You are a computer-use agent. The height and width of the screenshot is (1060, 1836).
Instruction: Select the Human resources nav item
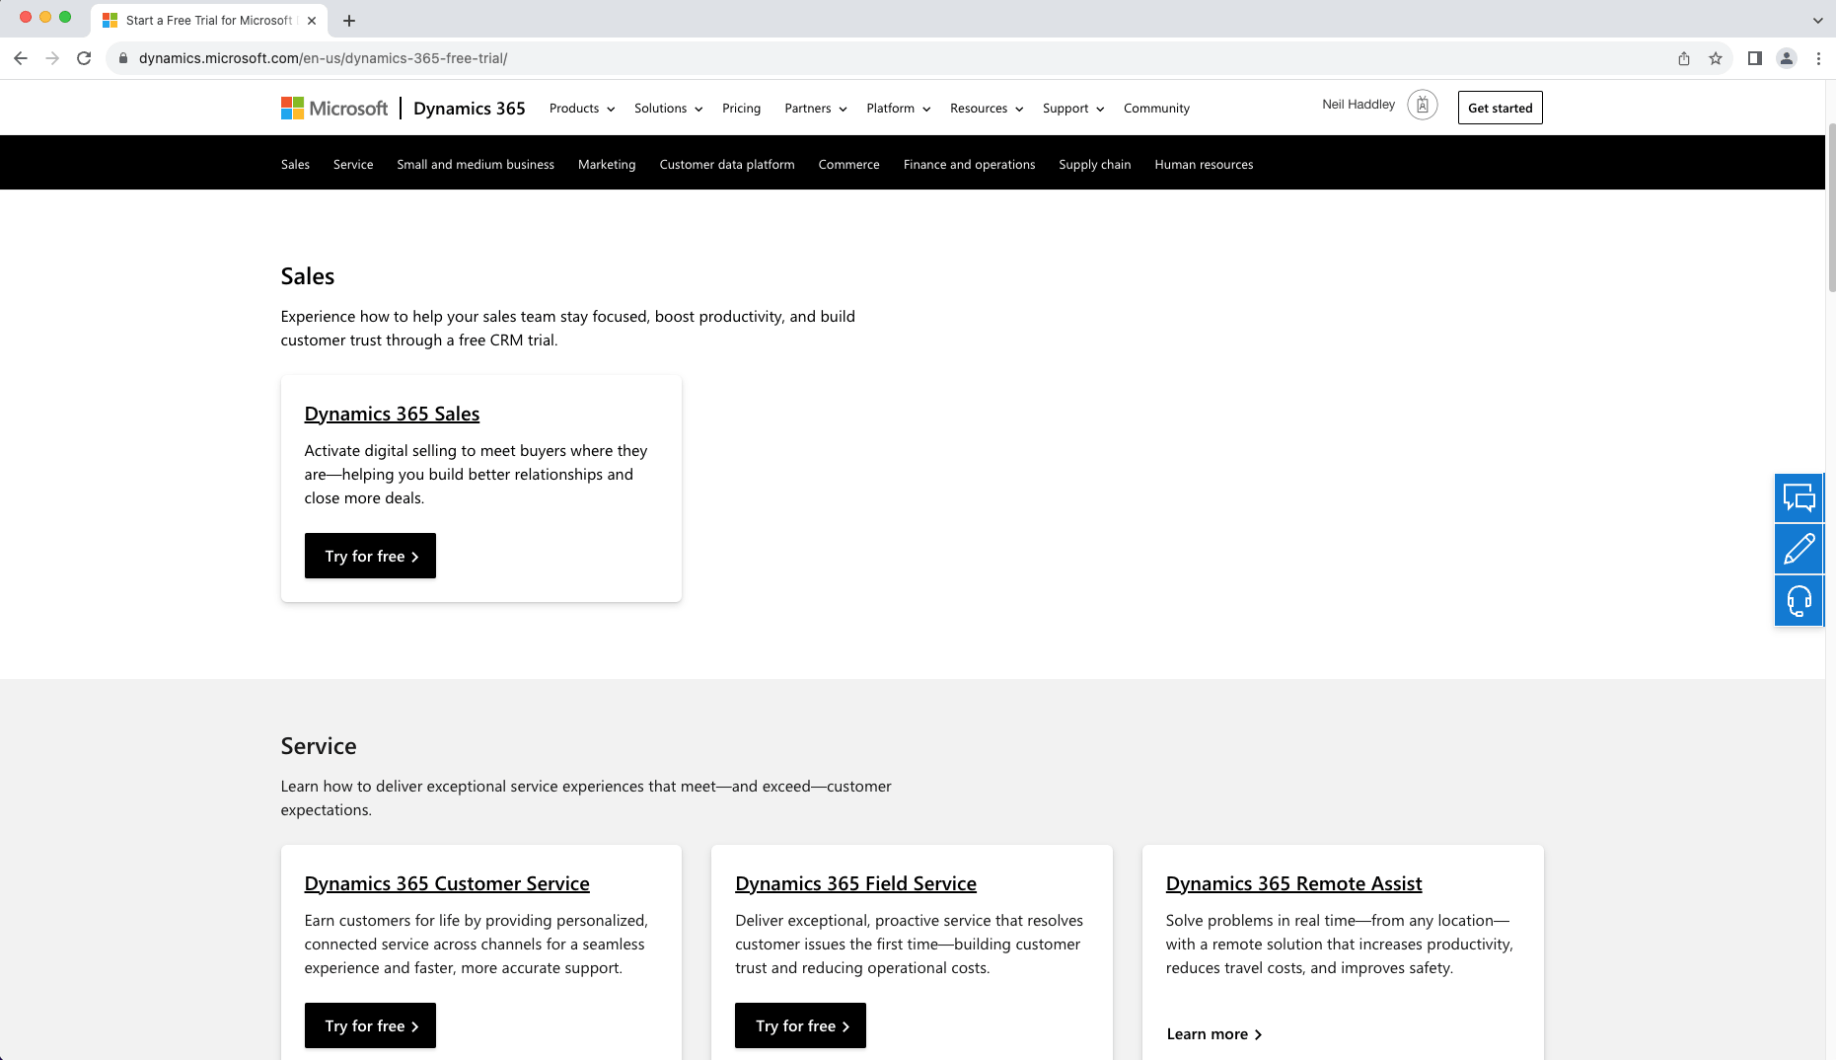click(1204, 164)
